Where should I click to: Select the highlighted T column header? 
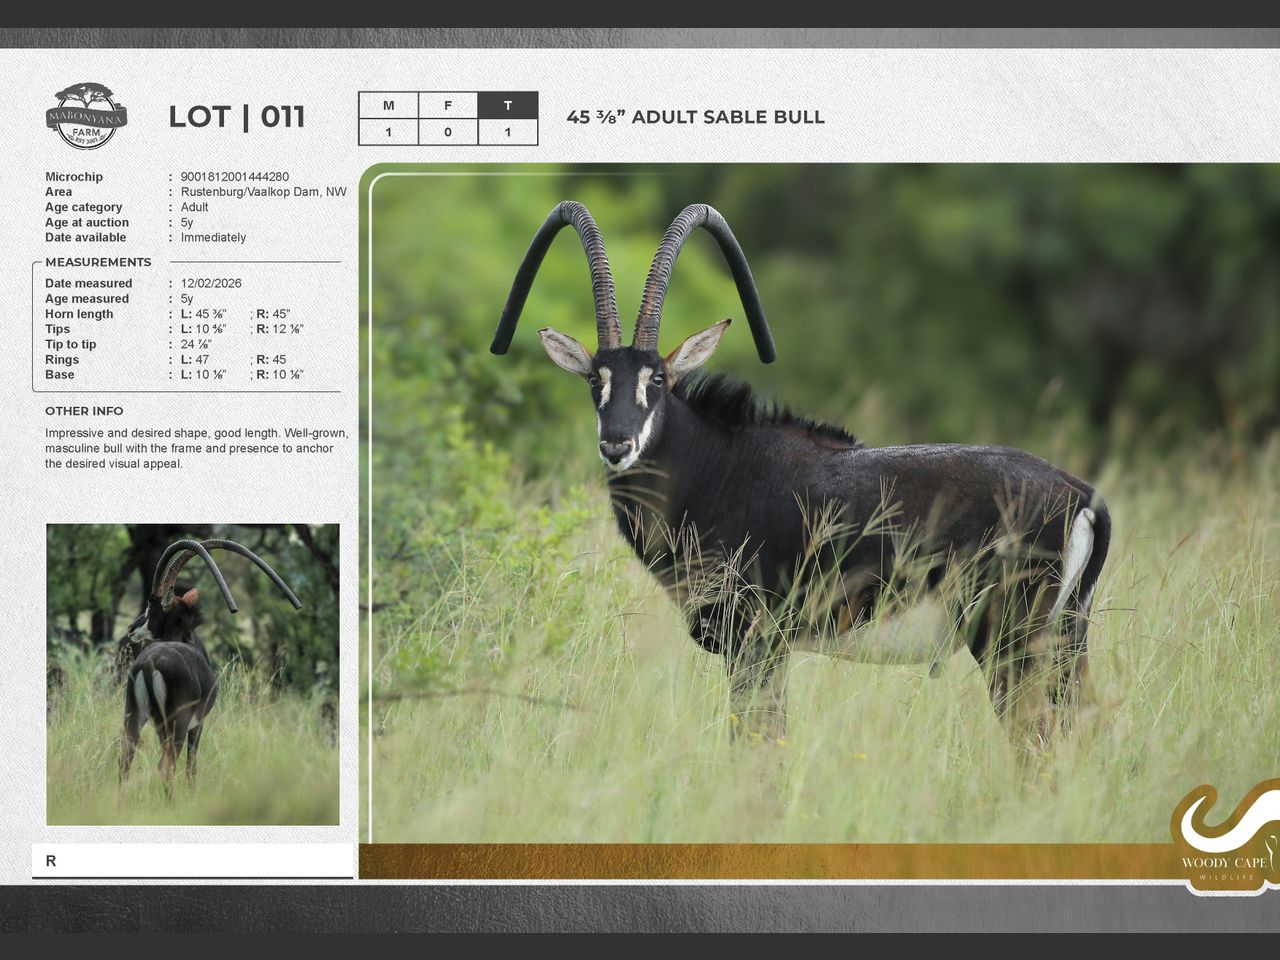pyautogui.click(x=507, y=106)
